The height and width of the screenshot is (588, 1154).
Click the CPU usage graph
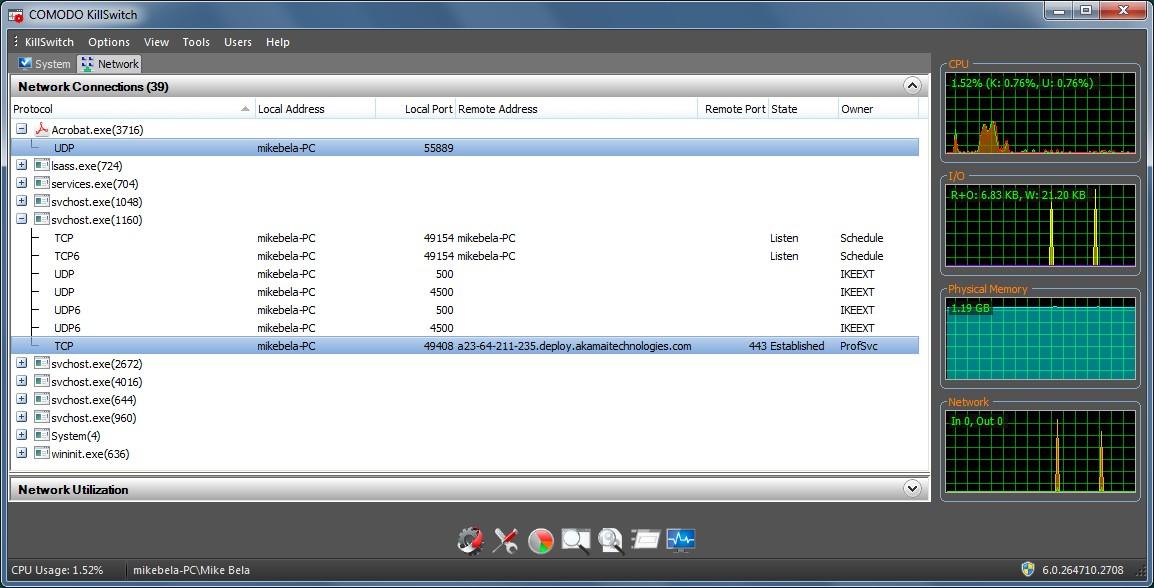point(1040,113)
